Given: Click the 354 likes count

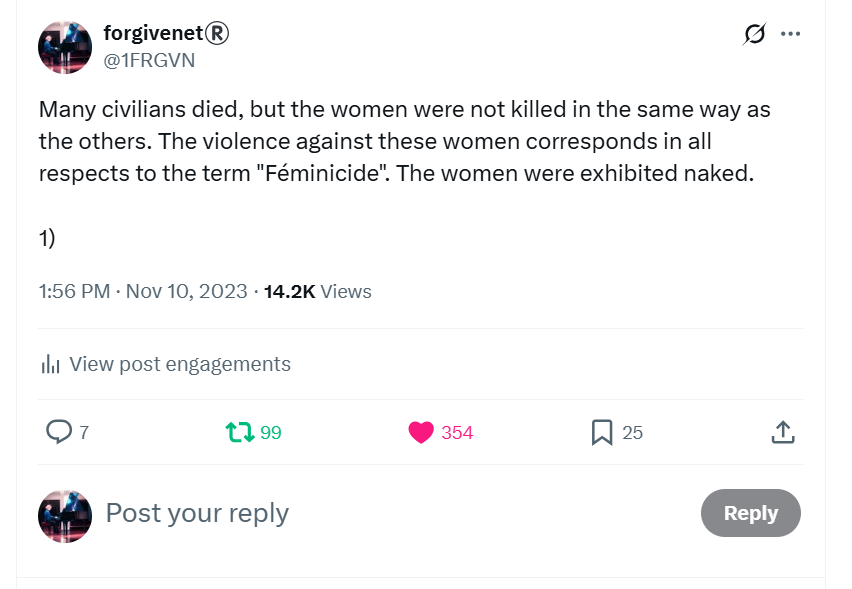Looking at the screenshot, I should point(457,433).
